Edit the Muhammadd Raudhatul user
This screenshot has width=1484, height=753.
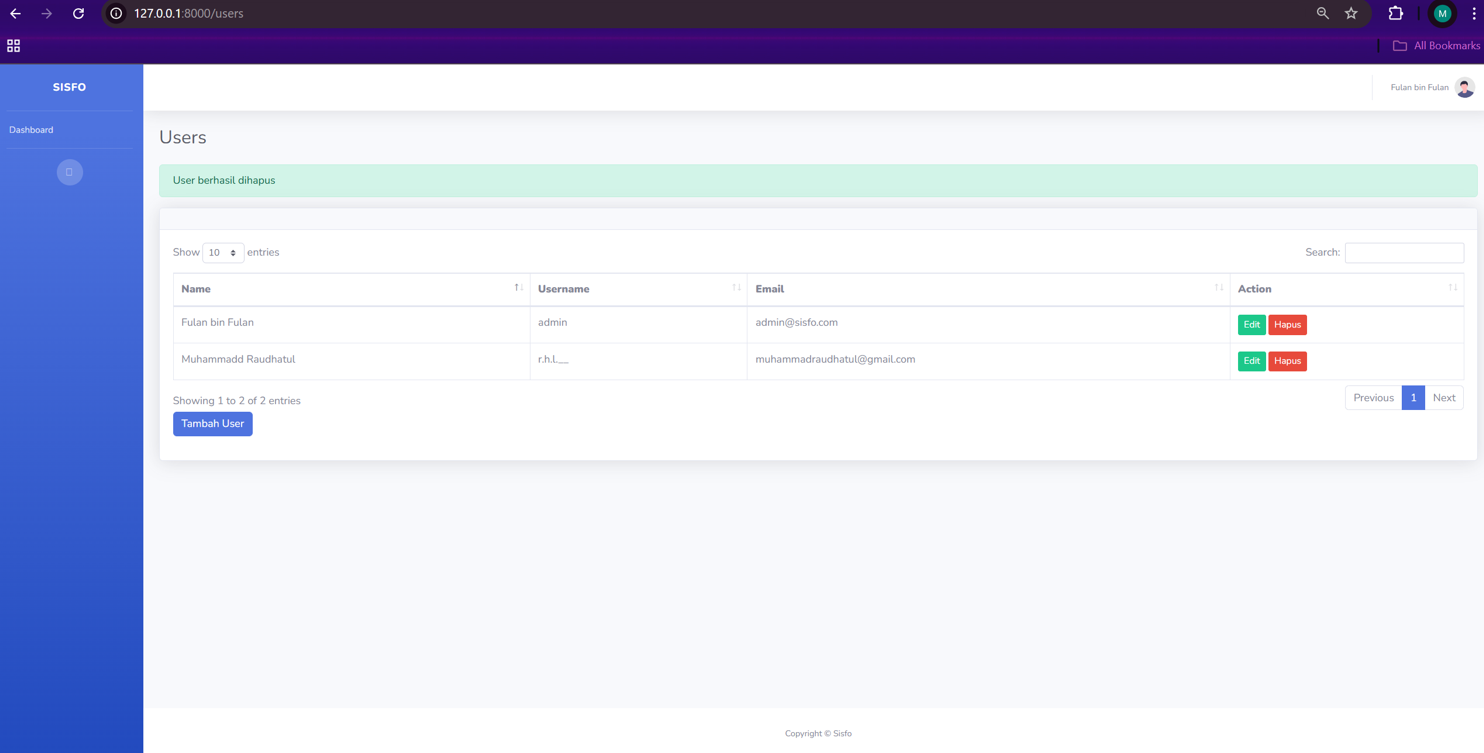coord(1251,361)
